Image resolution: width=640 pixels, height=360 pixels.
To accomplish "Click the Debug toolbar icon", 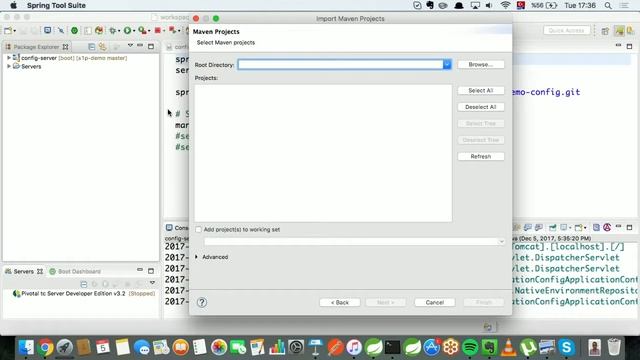I will 112,31.
